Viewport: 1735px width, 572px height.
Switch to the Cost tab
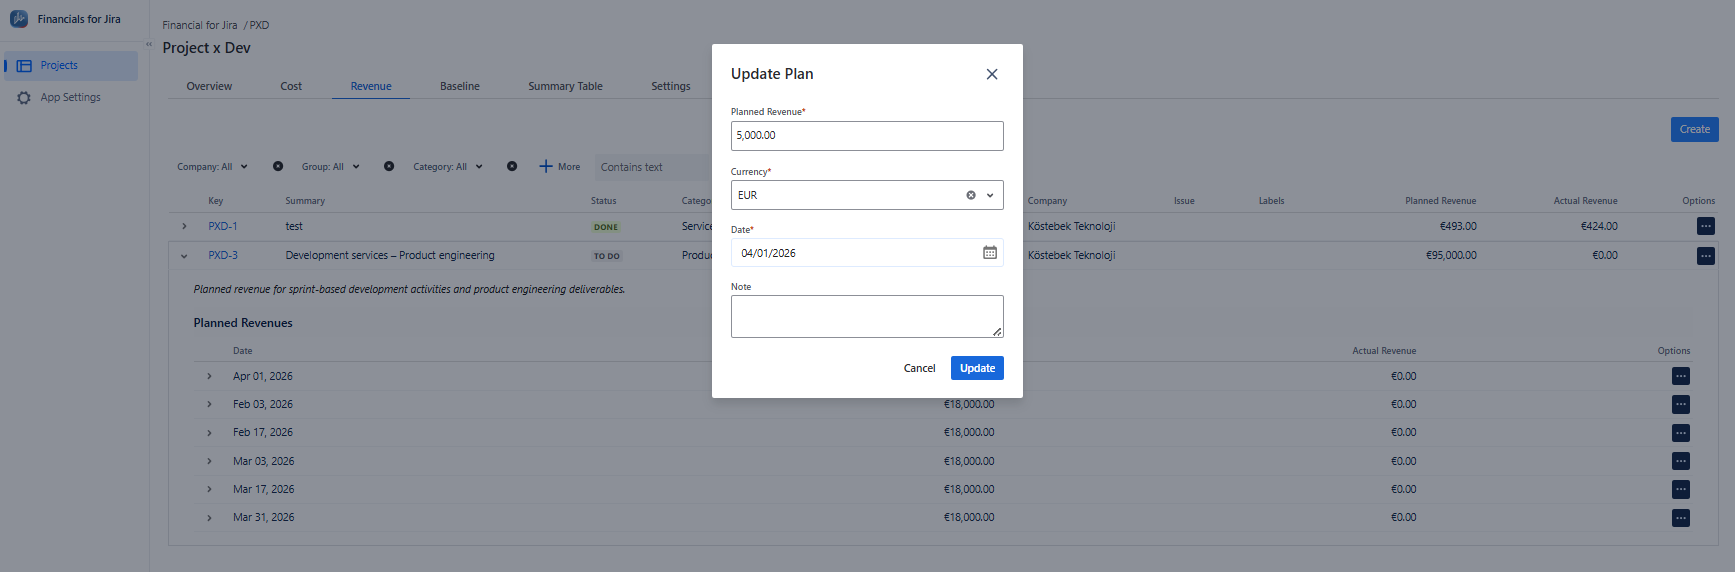pos(291,87)
